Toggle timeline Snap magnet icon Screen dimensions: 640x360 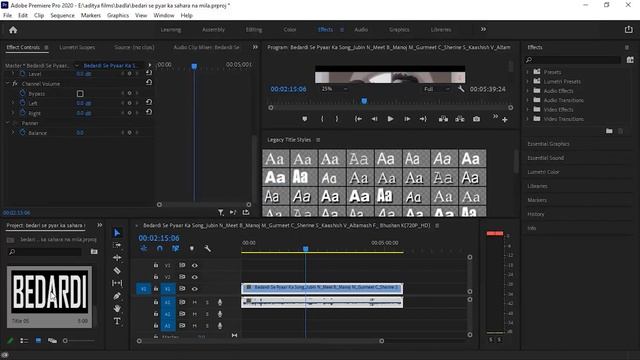160,249
